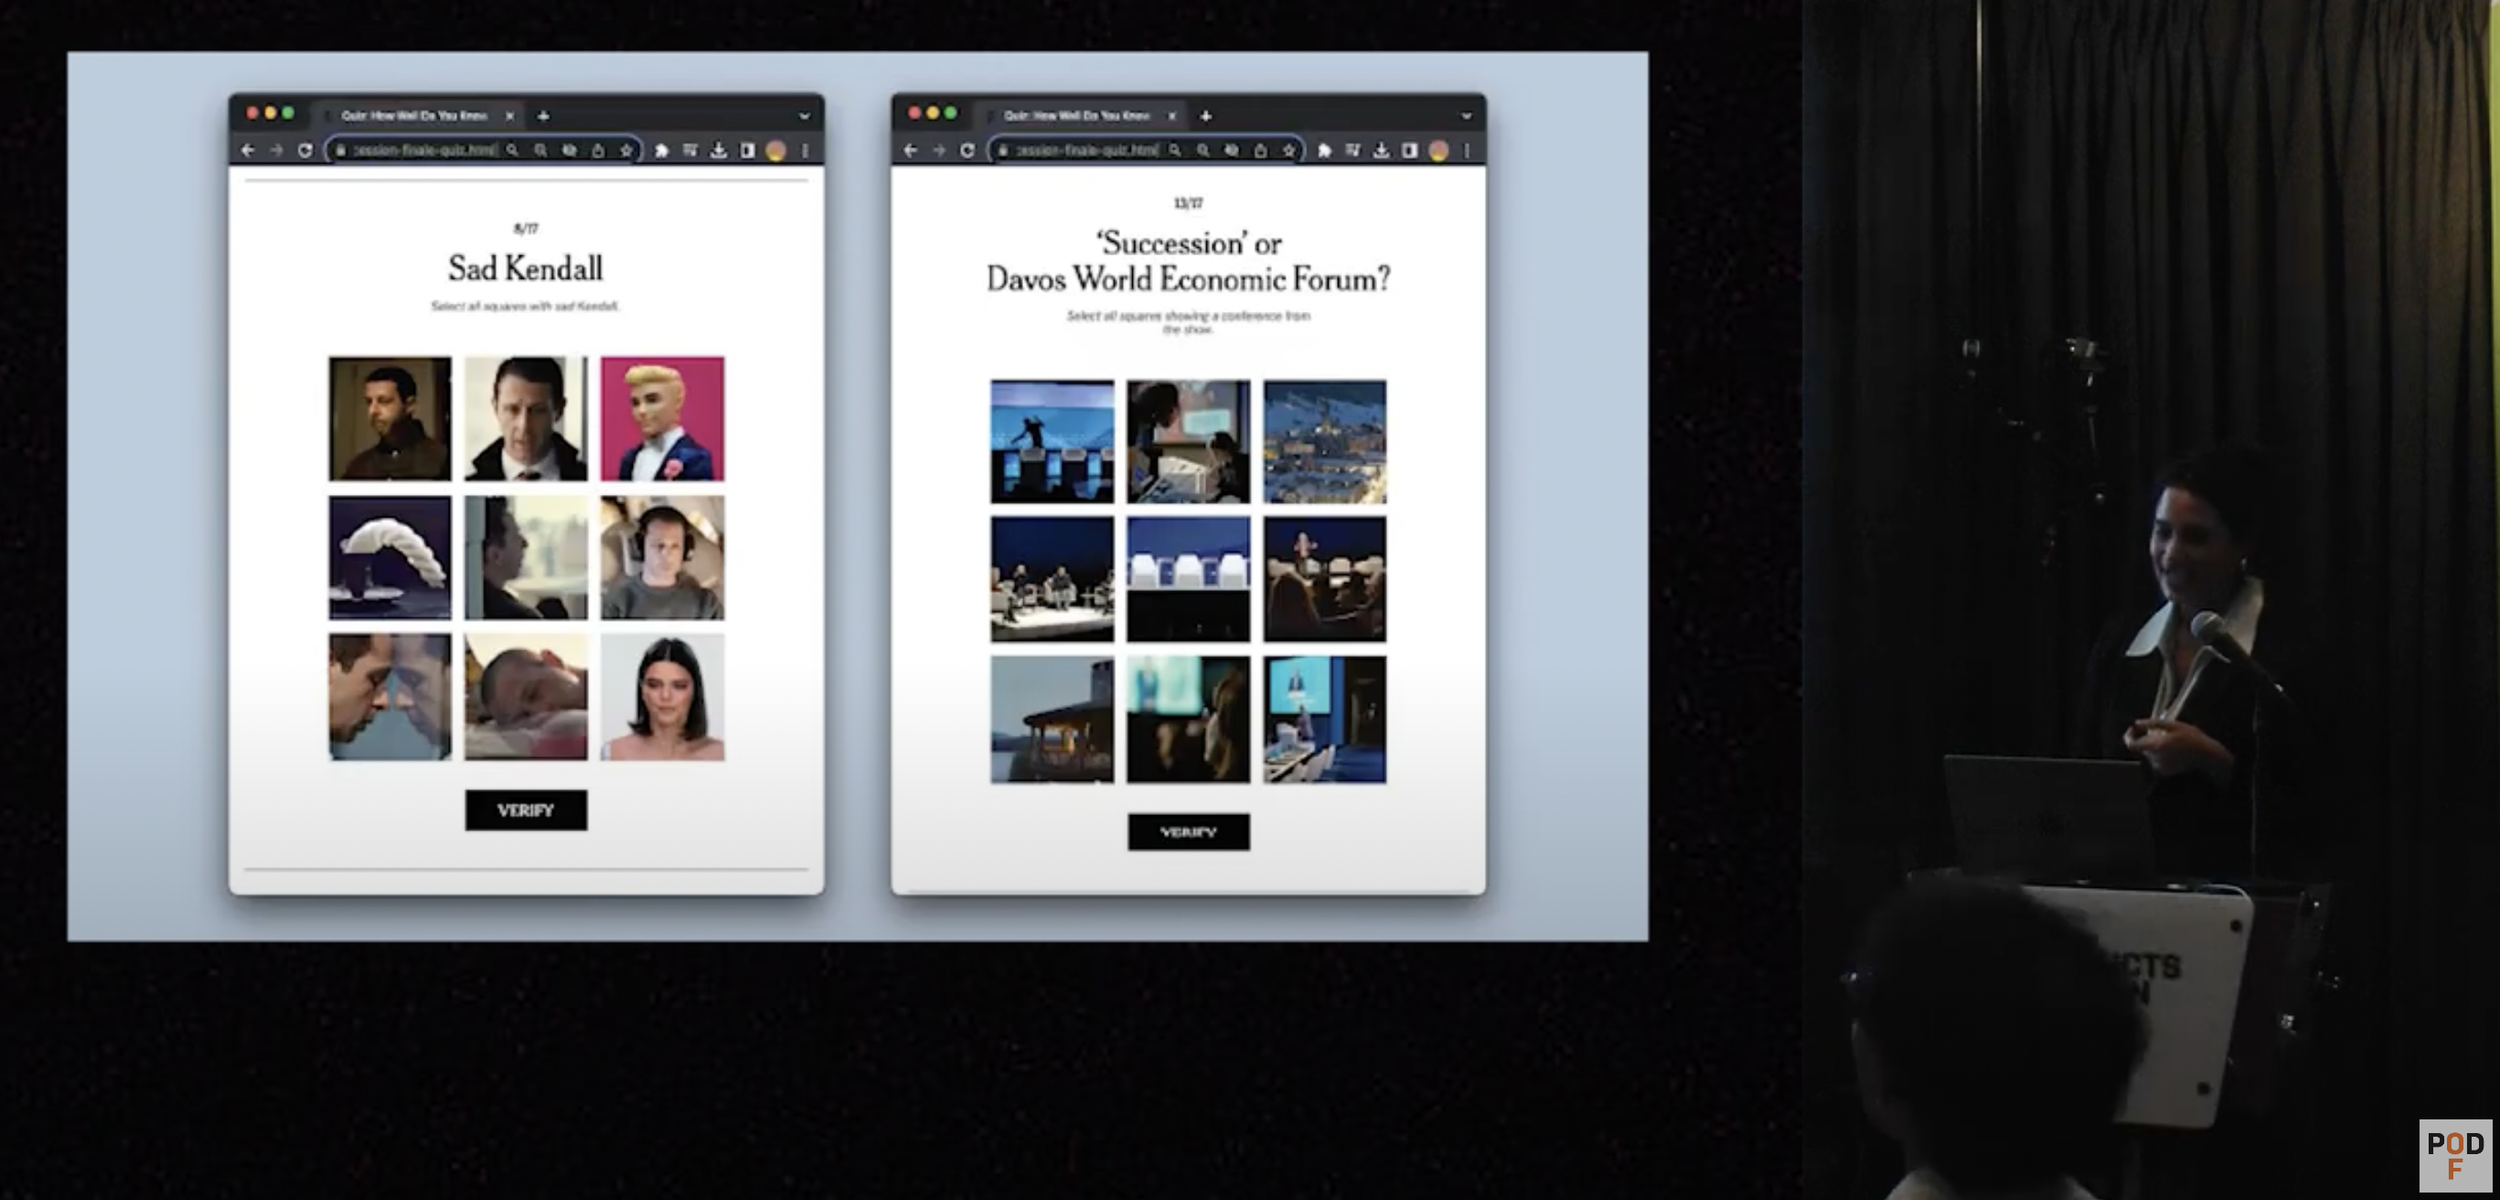Image resolution: width=2500 pixels, height=1200 pixels.
Task: Click the profile avatar in the right browser
Action: [1438, 150]
